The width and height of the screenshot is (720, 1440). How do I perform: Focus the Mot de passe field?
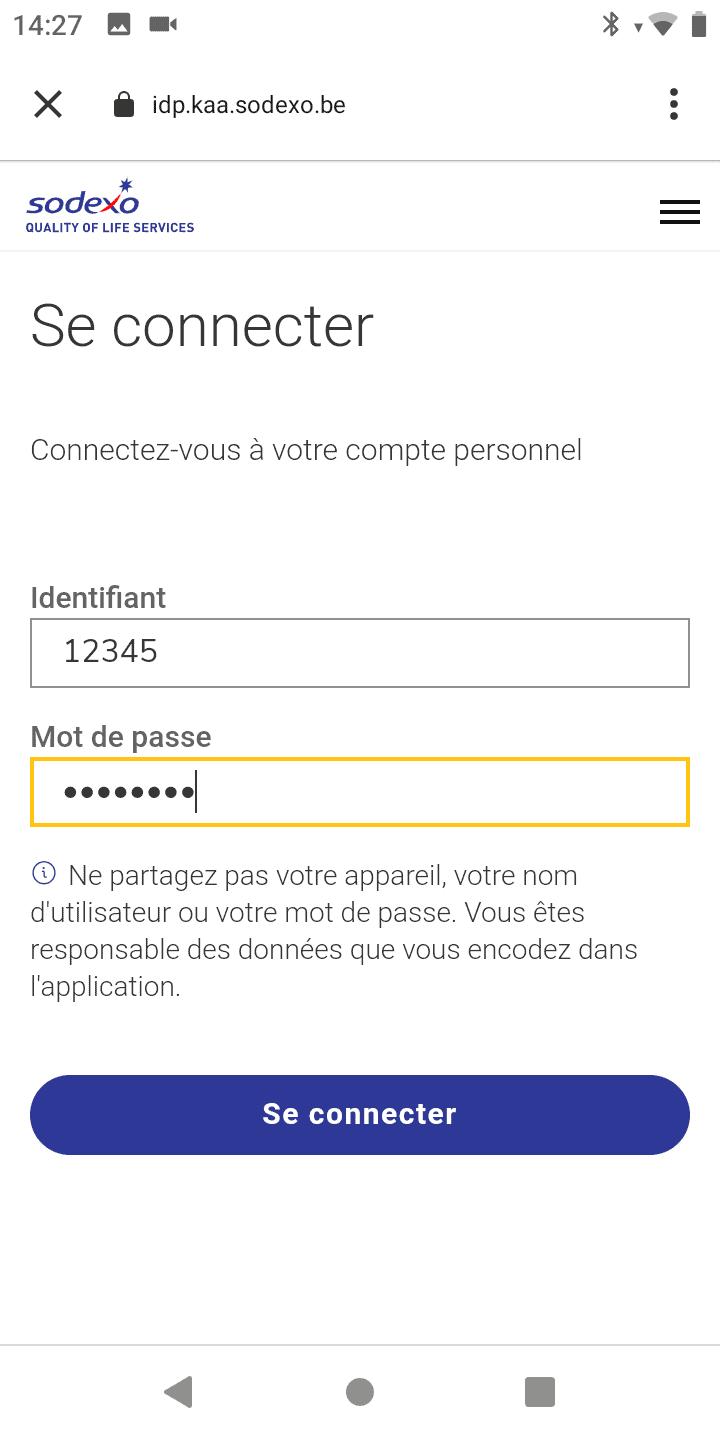(x=360, y=792)
